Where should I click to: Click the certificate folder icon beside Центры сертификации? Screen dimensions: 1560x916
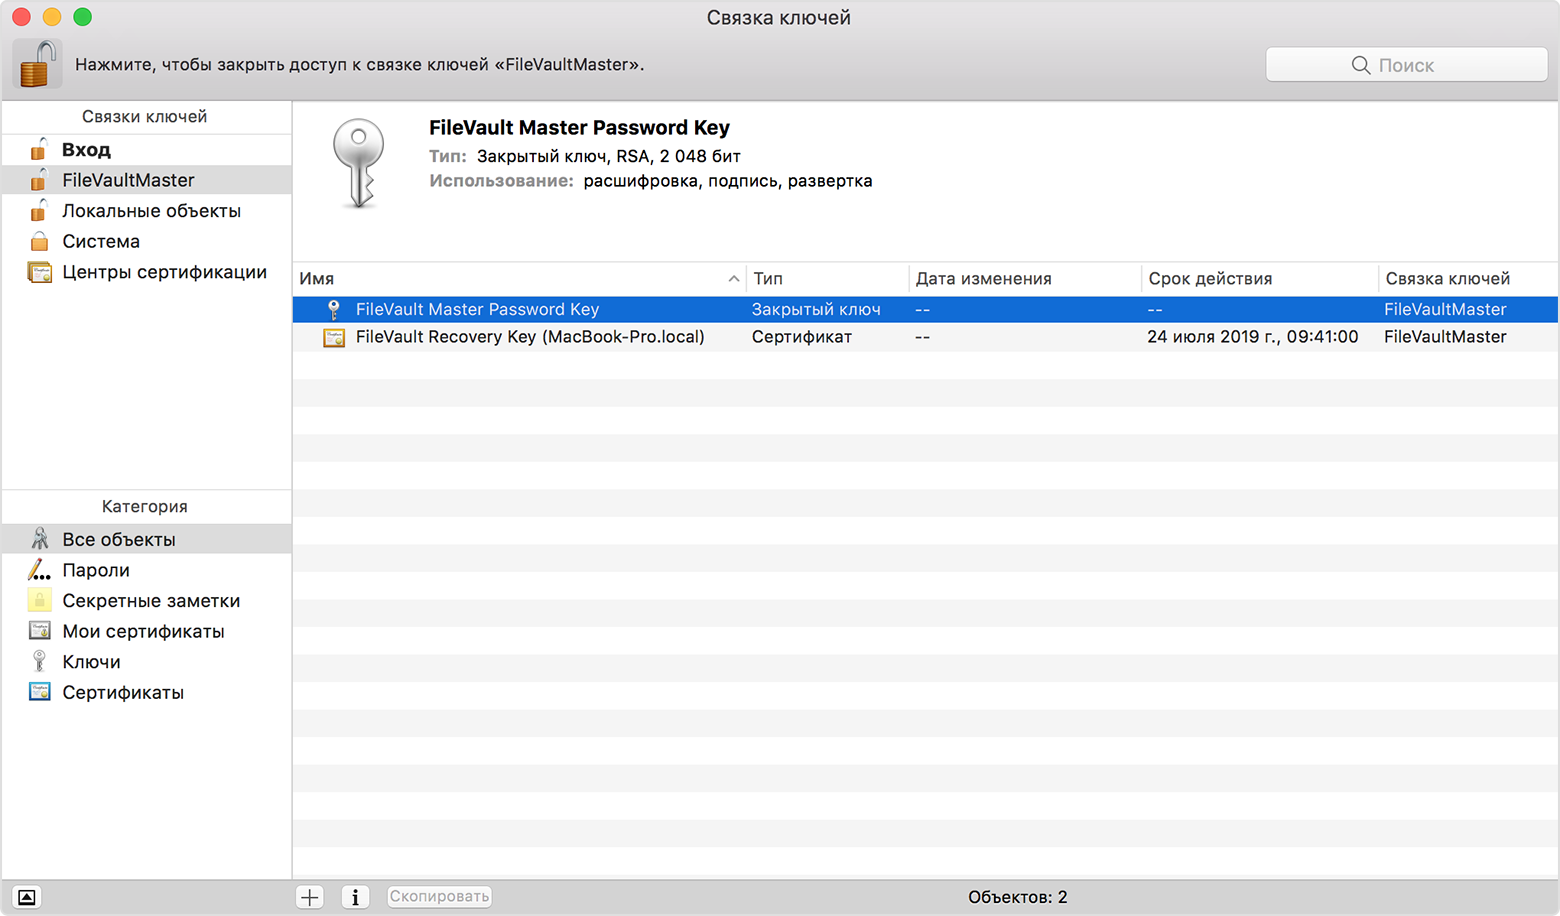40,272
